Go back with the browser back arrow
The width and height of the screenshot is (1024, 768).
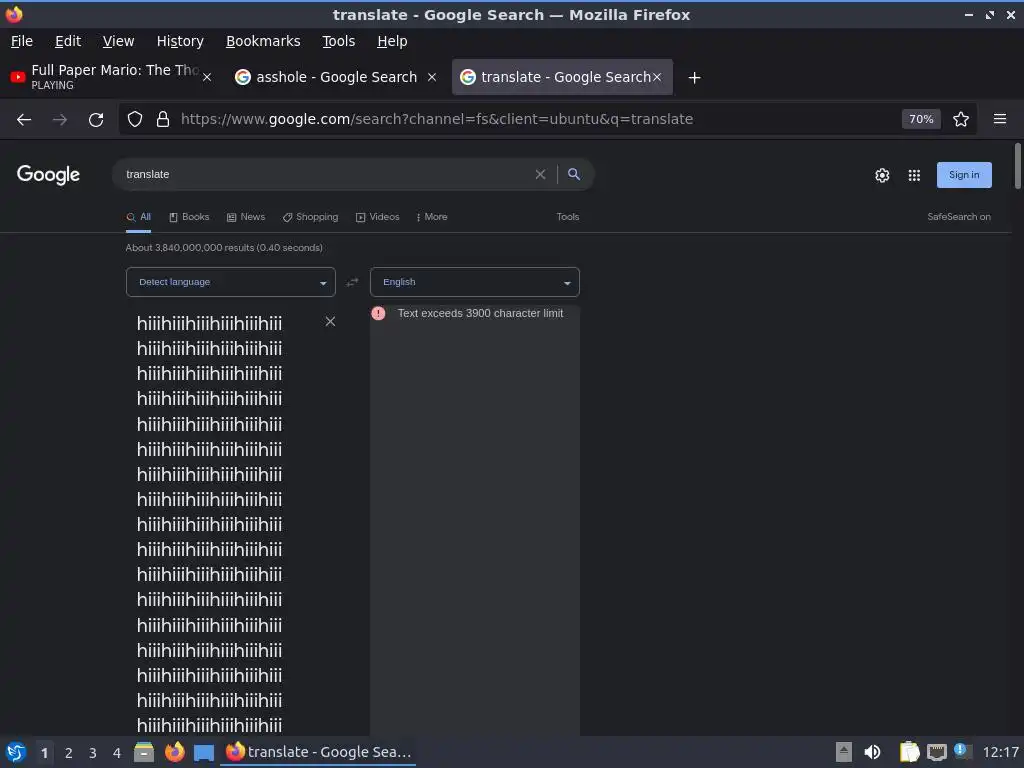click(24, 120)
